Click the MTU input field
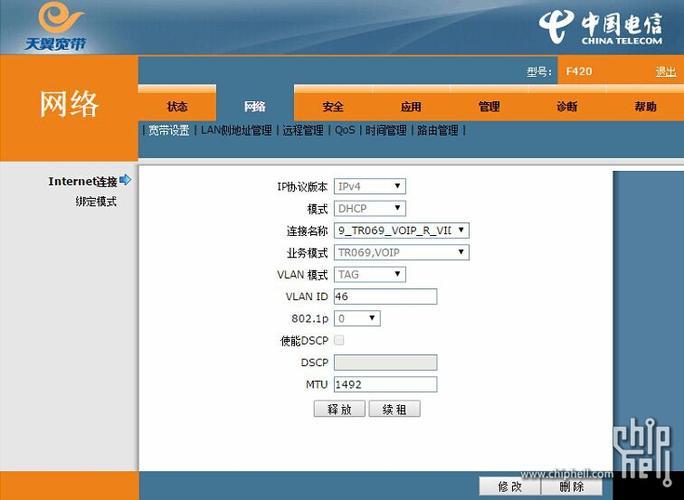The width and height of the screenshot is (684, 500). 386,384
